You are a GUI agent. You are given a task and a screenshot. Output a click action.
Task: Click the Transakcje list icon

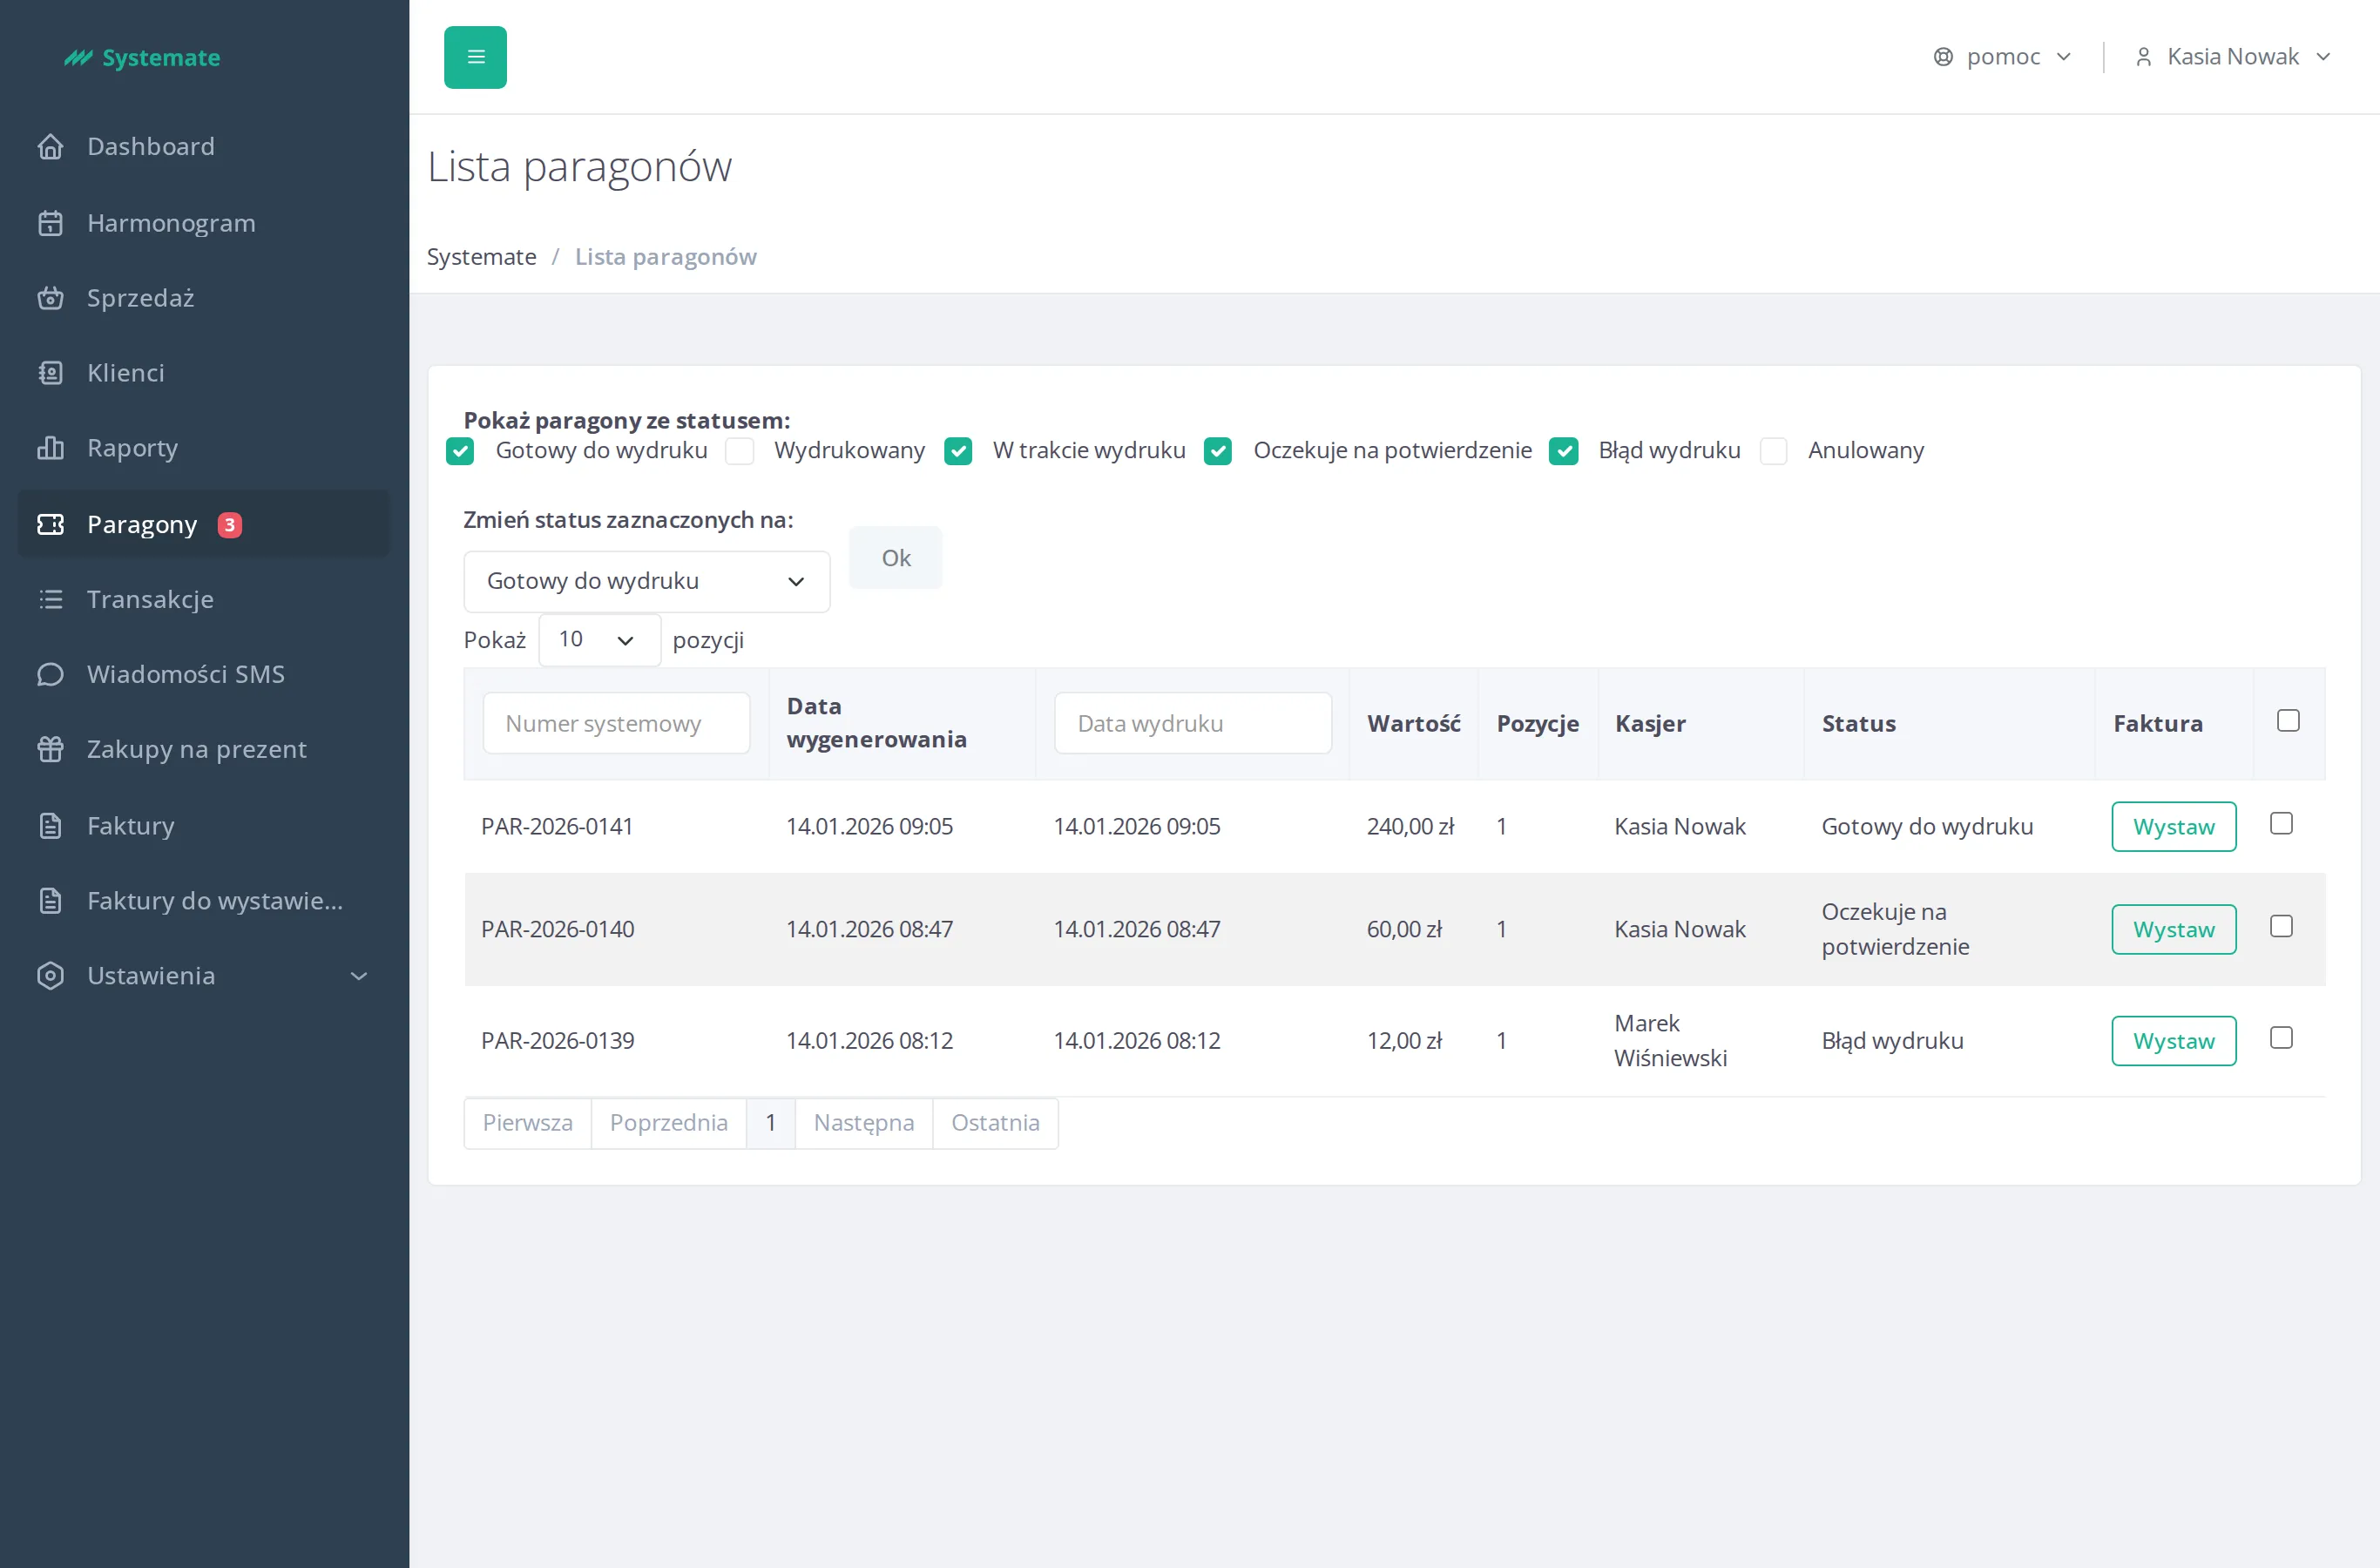click(50, 599)
